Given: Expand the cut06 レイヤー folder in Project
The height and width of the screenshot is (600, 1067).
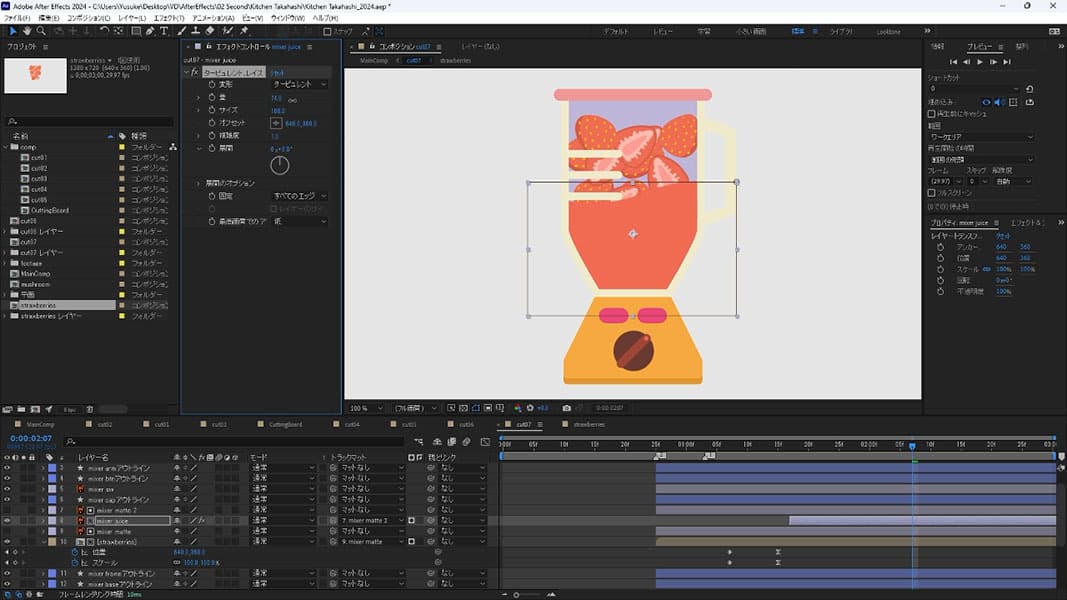Looking at the screenshot, I should click(5, 232).
